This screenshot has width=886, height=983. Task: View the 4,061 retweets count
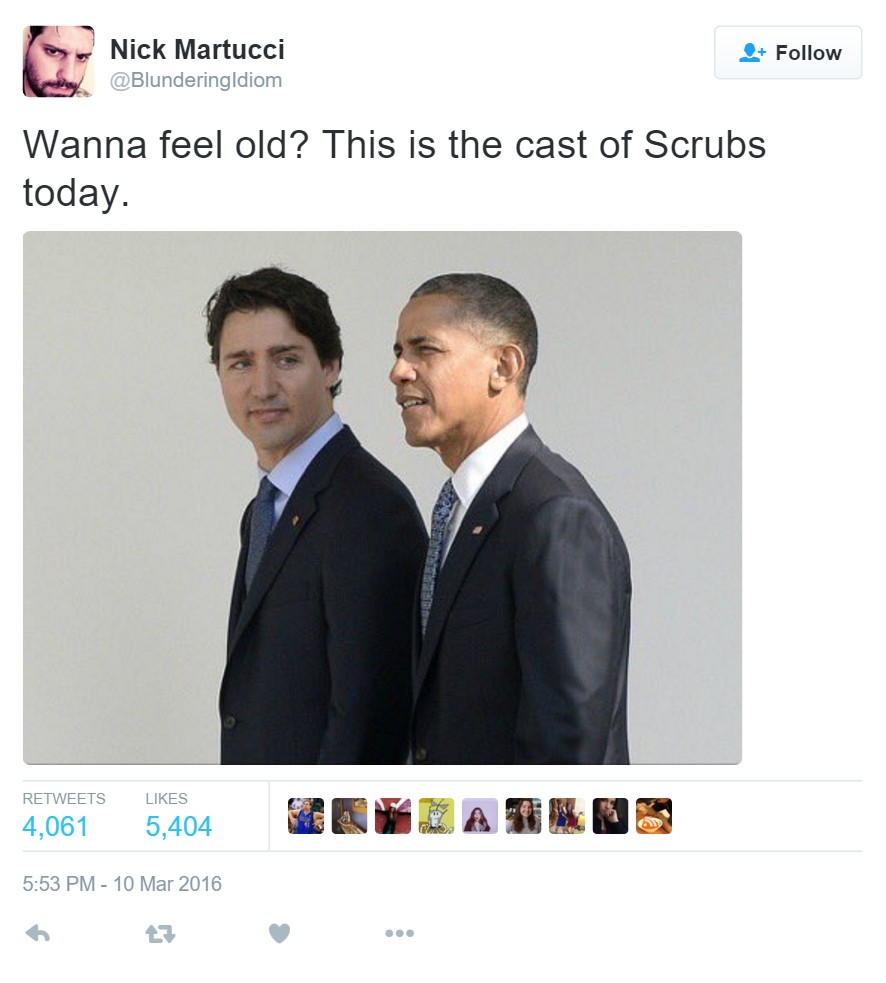tap(55, 826)
